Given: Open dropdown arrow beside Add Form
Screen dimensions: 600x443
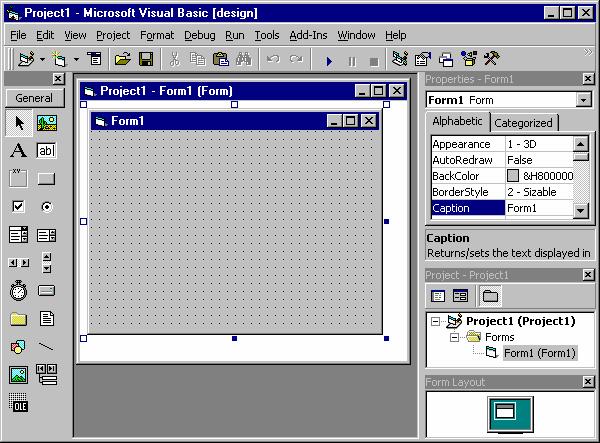Looking at the screenshot, I should point(77,60).
